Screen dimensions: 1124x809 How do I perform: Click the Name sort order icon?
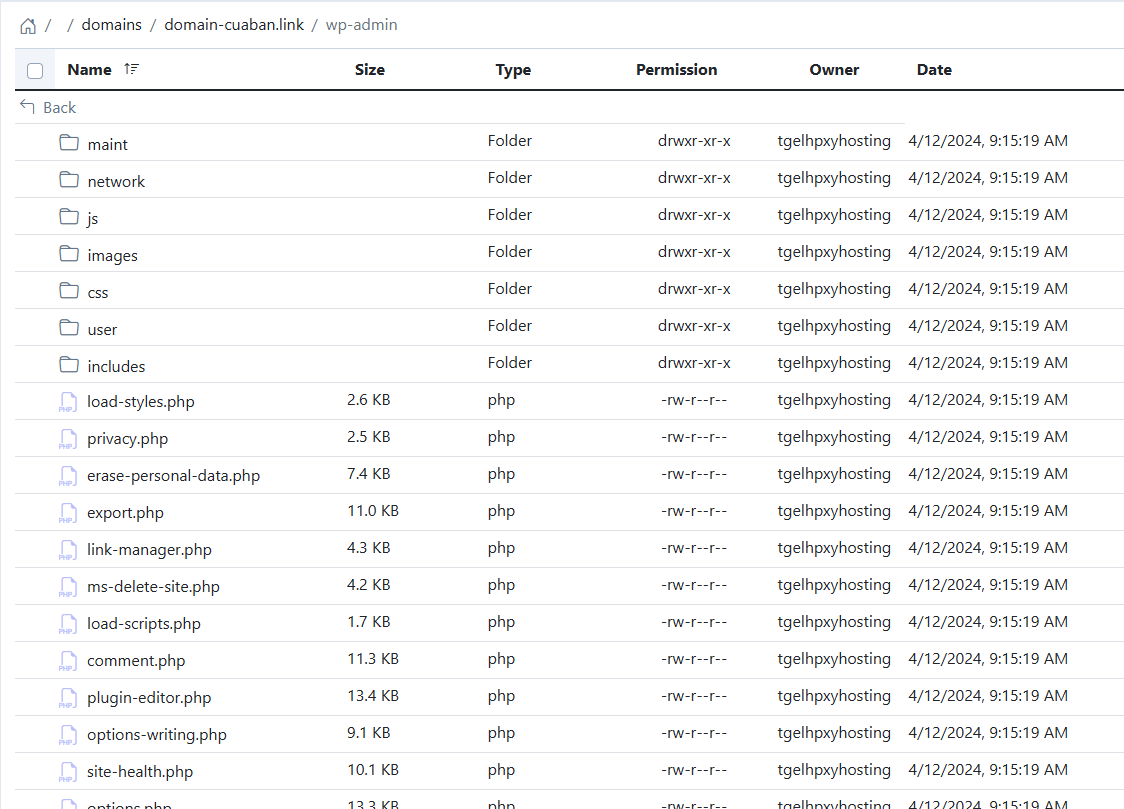(131, 69)
